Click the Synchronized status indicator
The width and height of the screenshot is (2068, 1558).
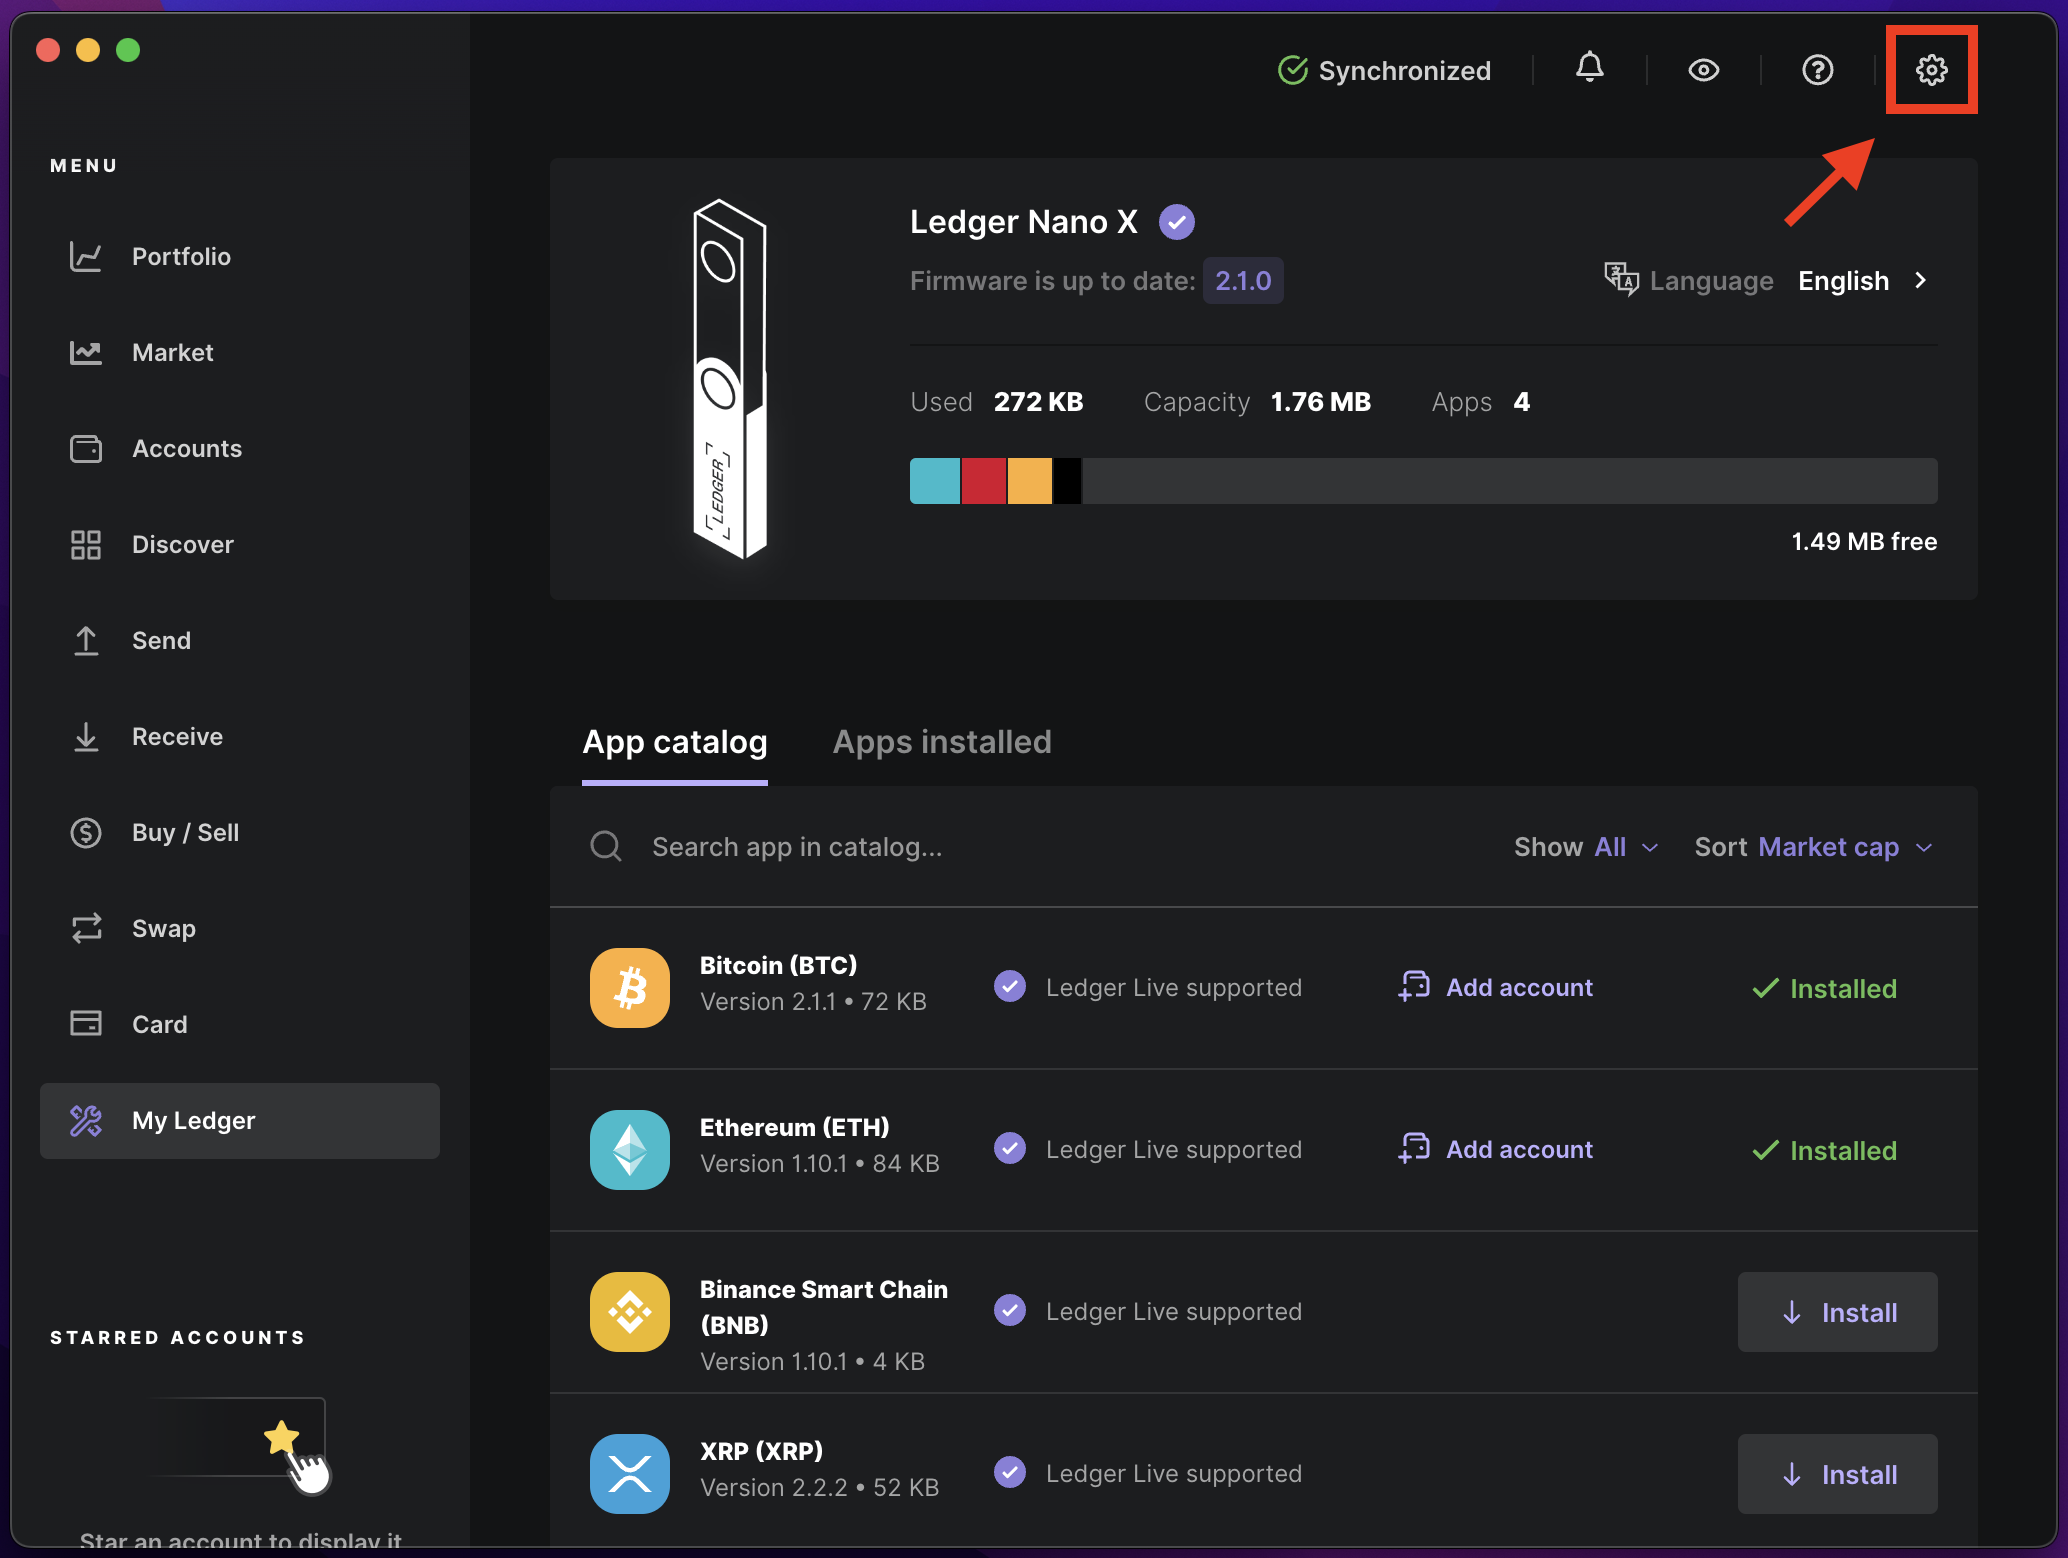click(1385, 71)
